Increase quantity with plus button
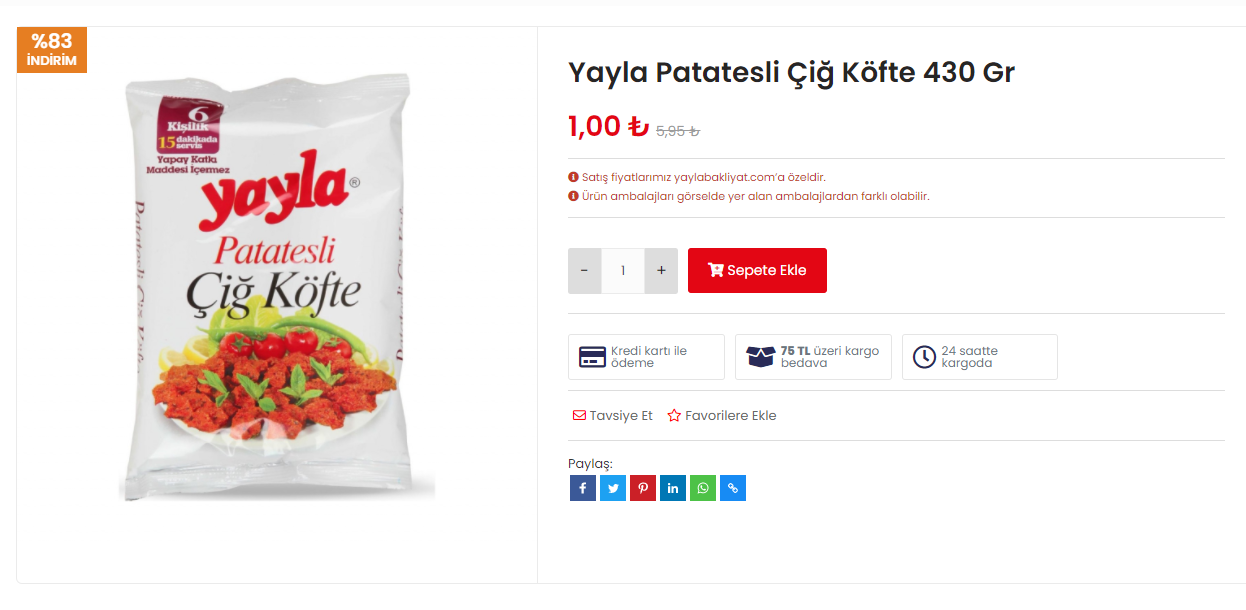The height and width of the screenshot is (610, 1246). pyautogui.click(x=661, y=271)
